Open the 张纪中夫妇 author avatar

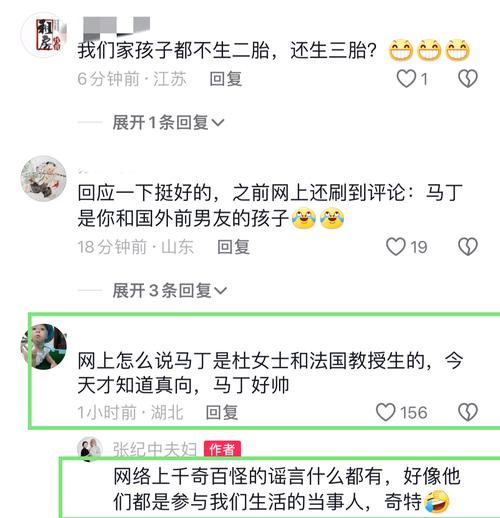point(89,448)
